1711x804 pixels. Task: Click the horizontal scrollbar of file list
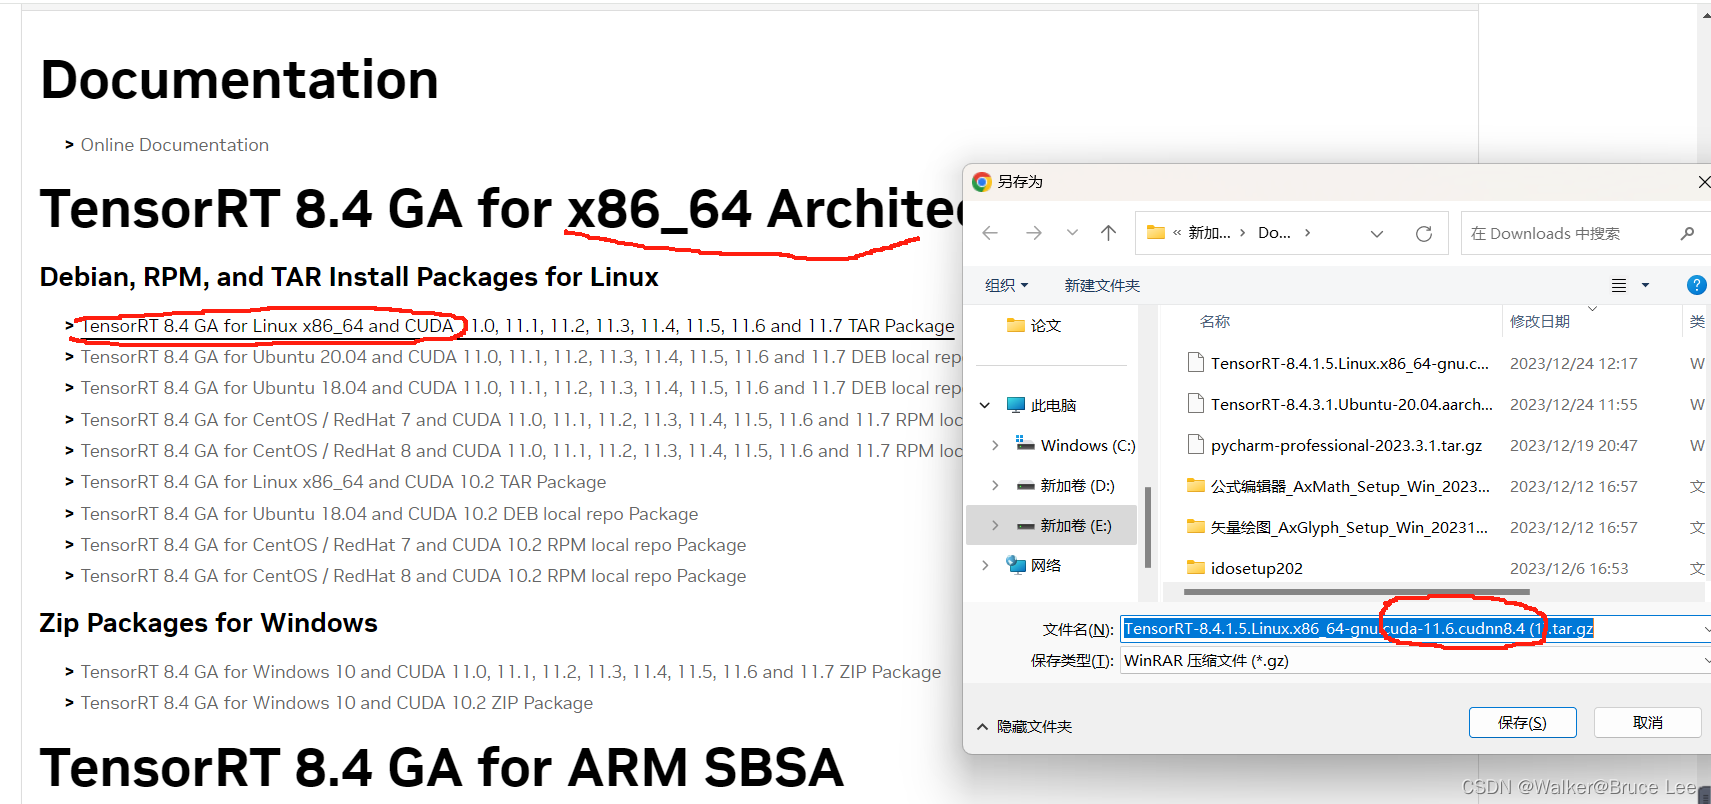[1357, 592]
